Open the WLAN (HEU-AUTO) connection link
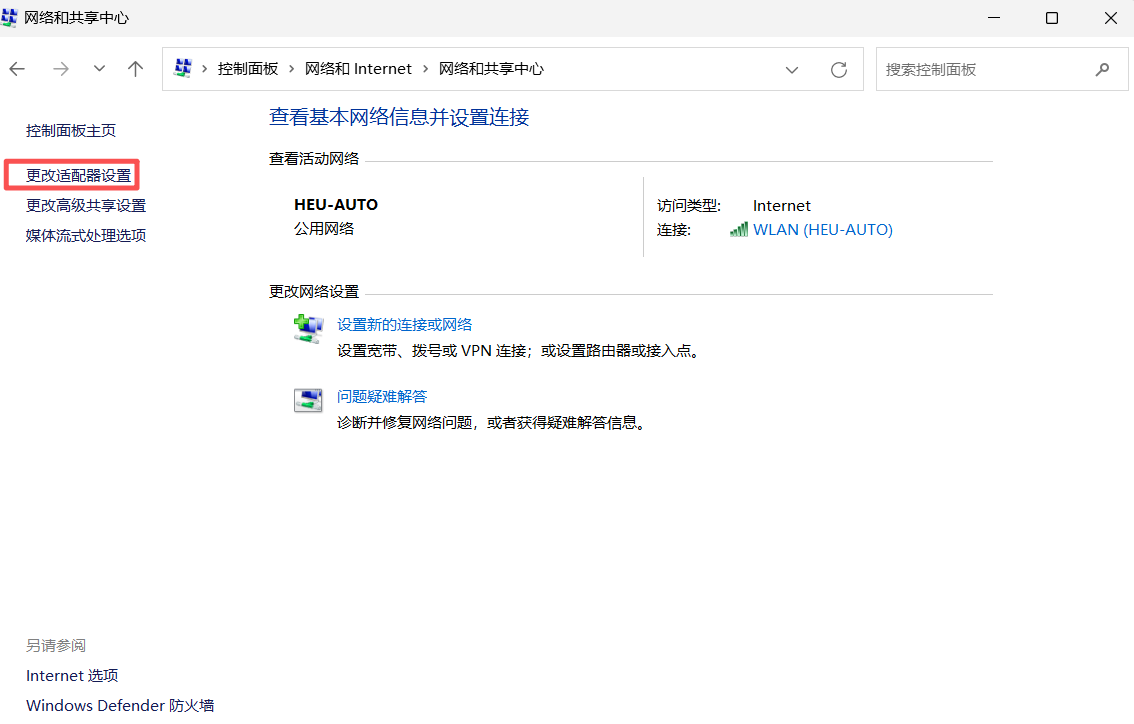The height and width of the screenshot is (724, 1134). point(823,230)
